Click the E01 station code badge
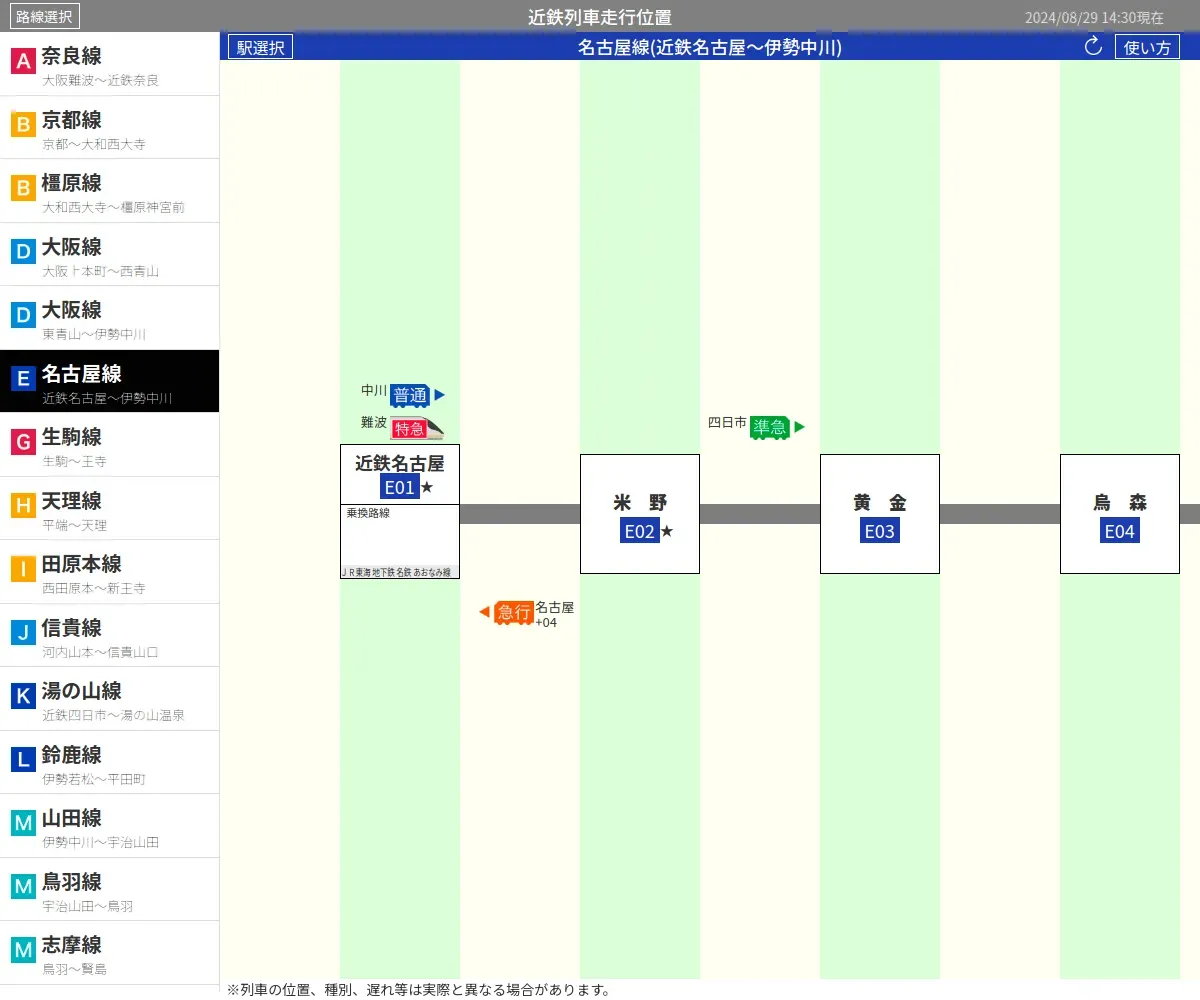The width and height of the screenshot is (1200, 1000). (399, 487)
